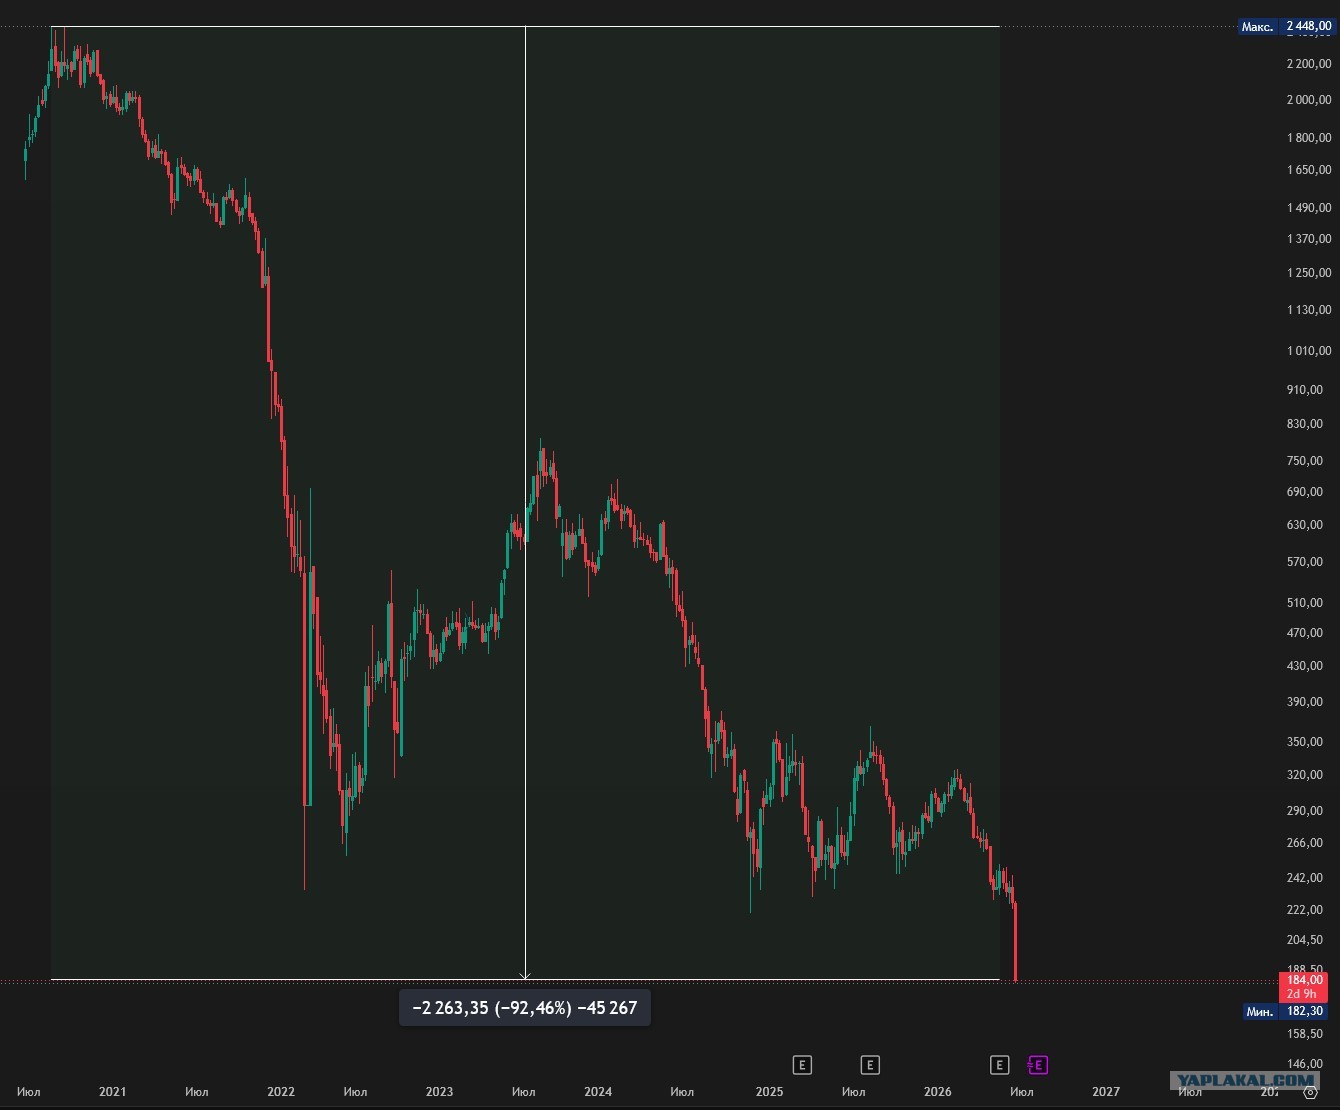Click the 690,00 price scale value
This screenshot has width=1340, height=1110.
[x=1305, y=492]
